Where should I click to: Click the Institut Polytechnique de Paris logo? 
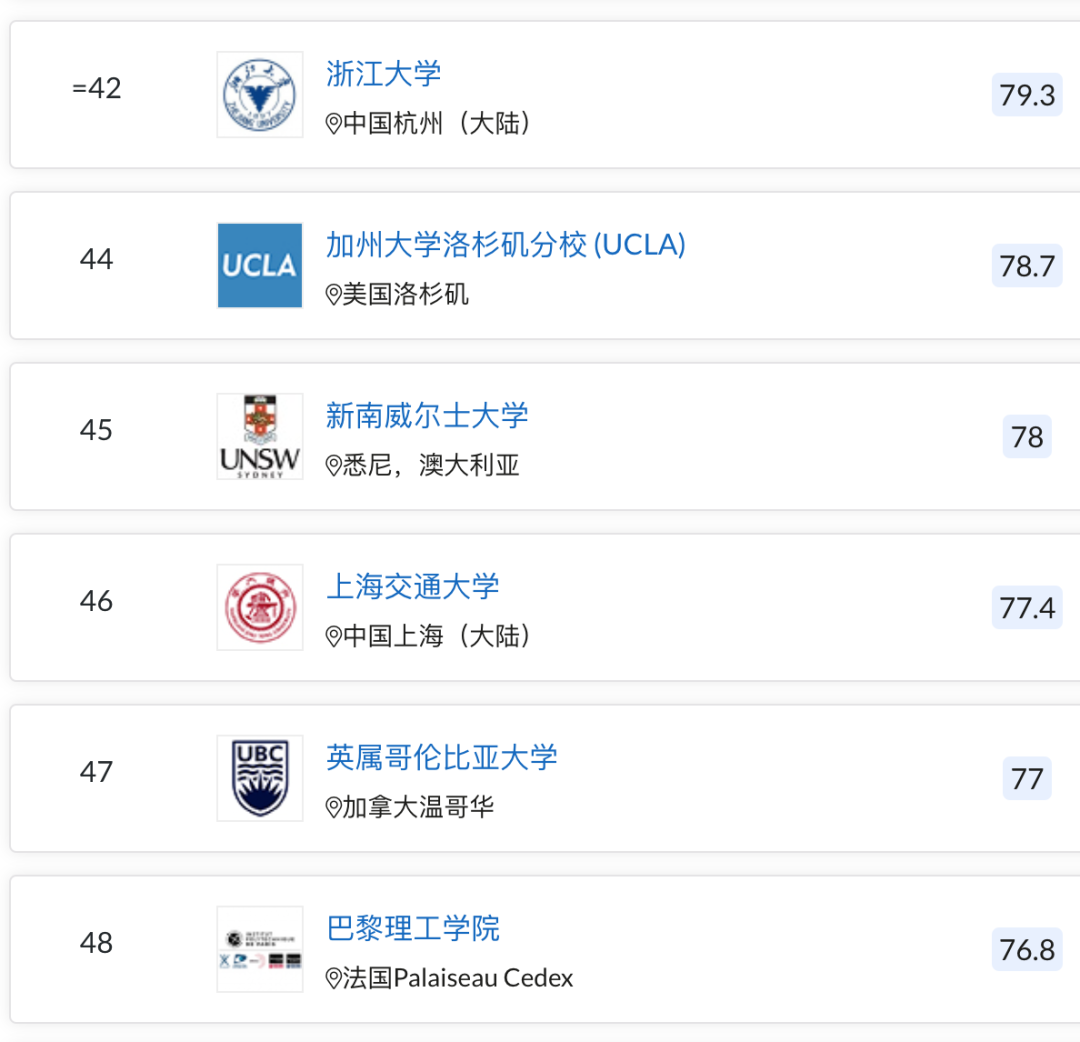260,949
